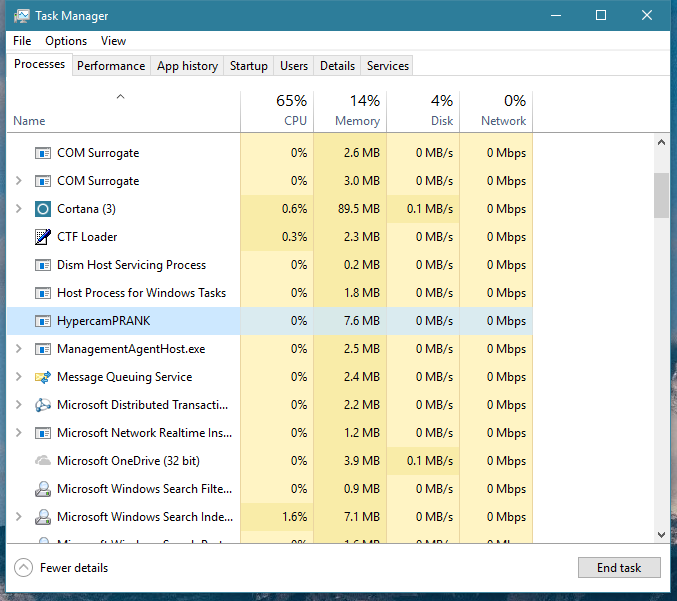Click the HypercamPRANK process icon

click(43, 321)
